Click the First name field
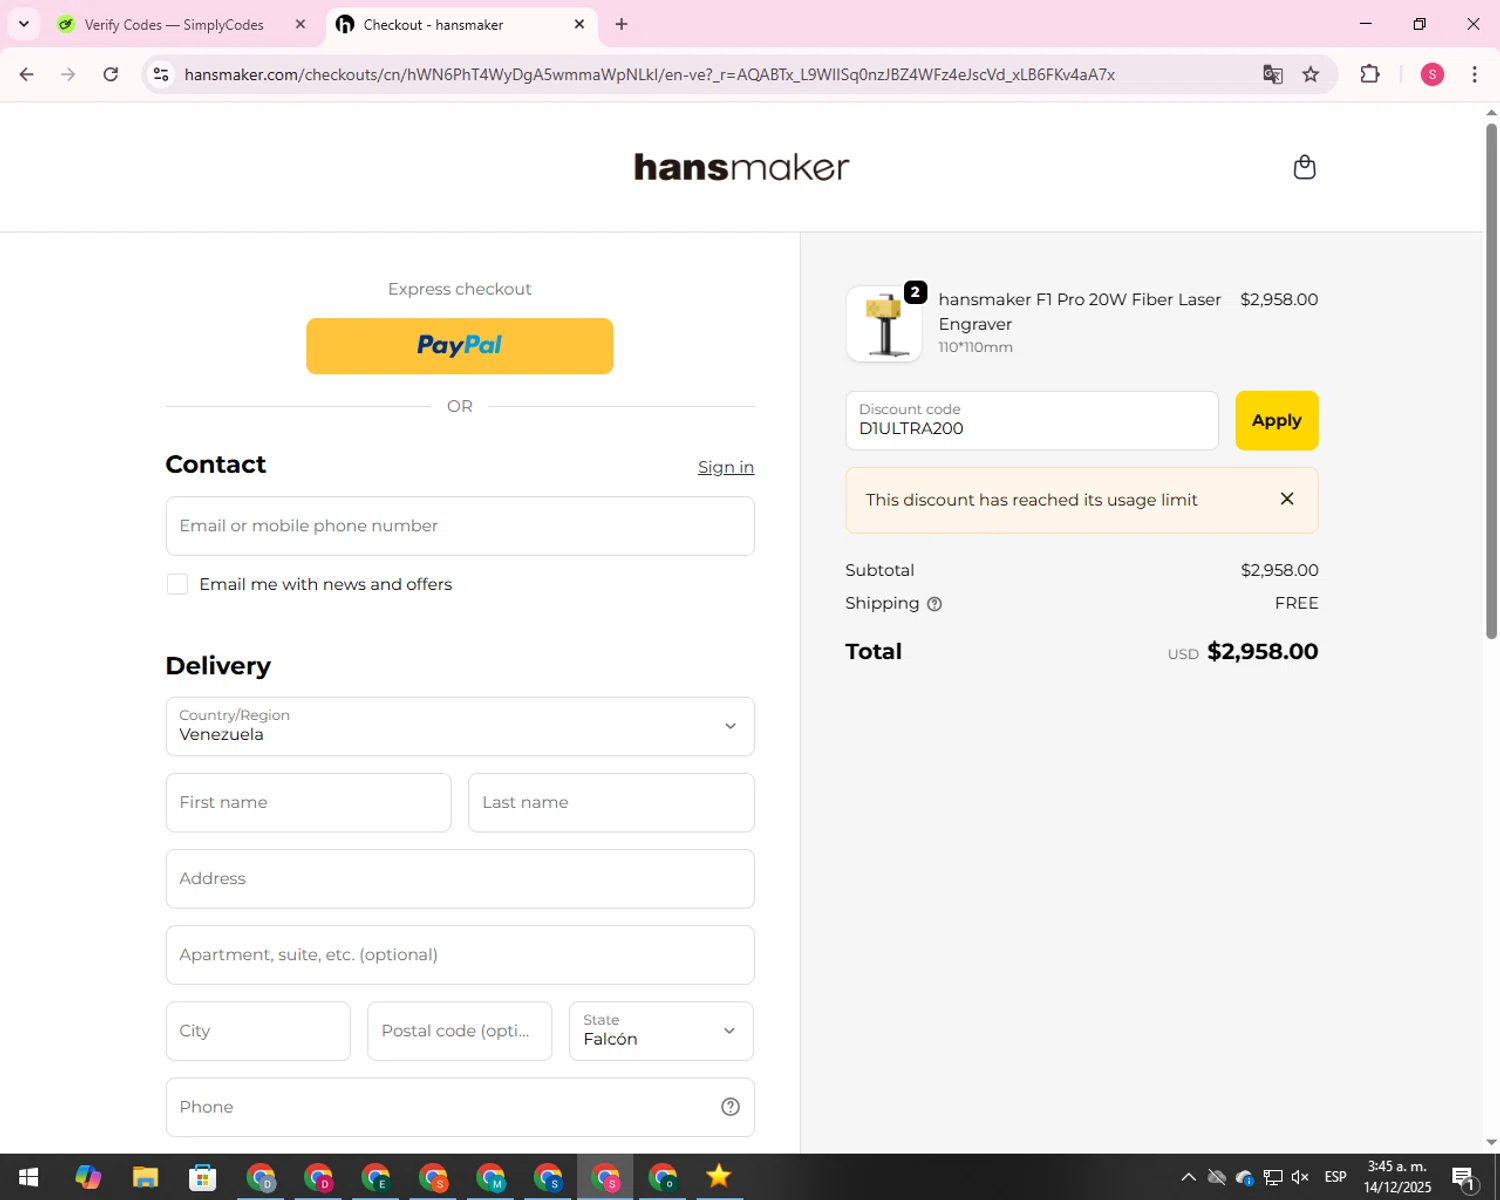 (308, 802)
